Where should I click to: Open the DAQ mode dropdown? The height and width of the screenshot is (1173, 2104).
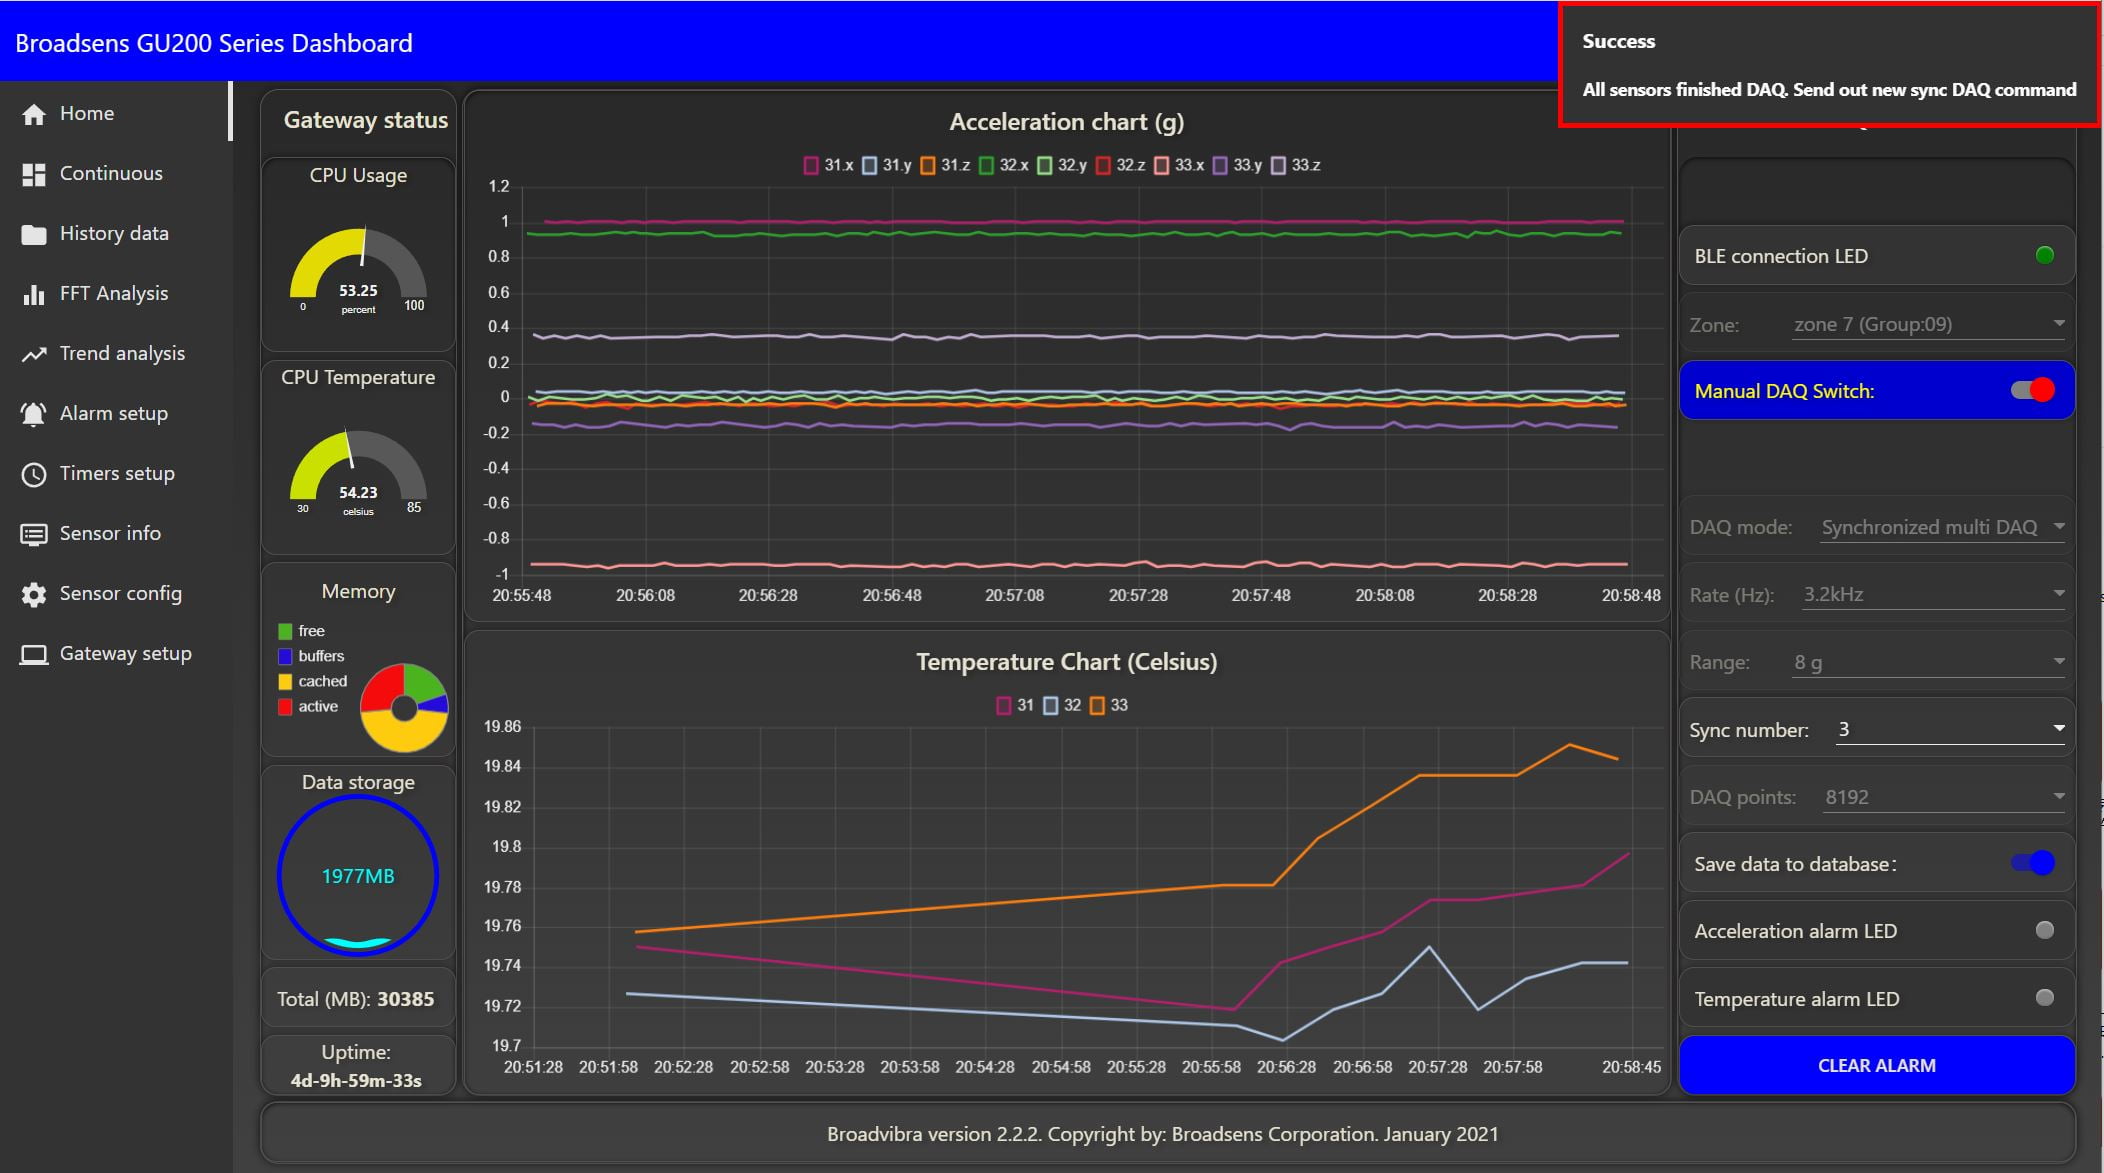(x=1942, y=527)
